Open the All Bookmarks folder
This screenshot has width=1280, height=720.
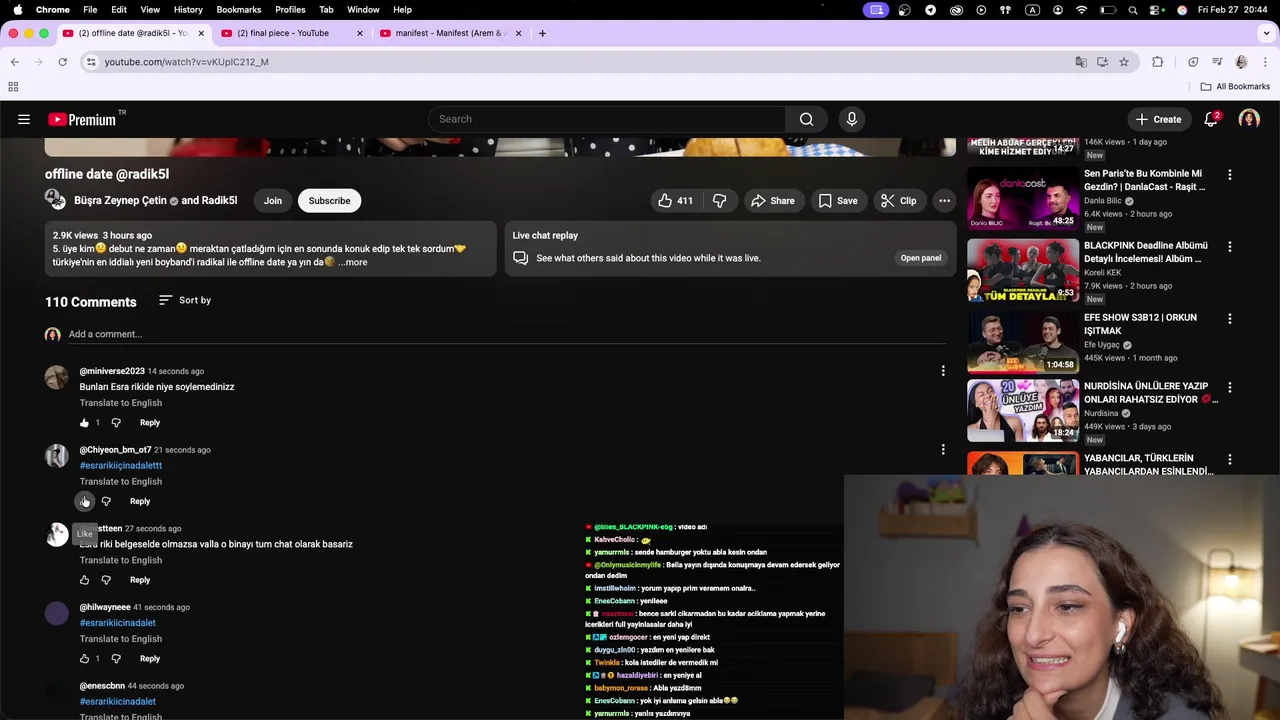pyautogui.click(x=1235, y=87)
